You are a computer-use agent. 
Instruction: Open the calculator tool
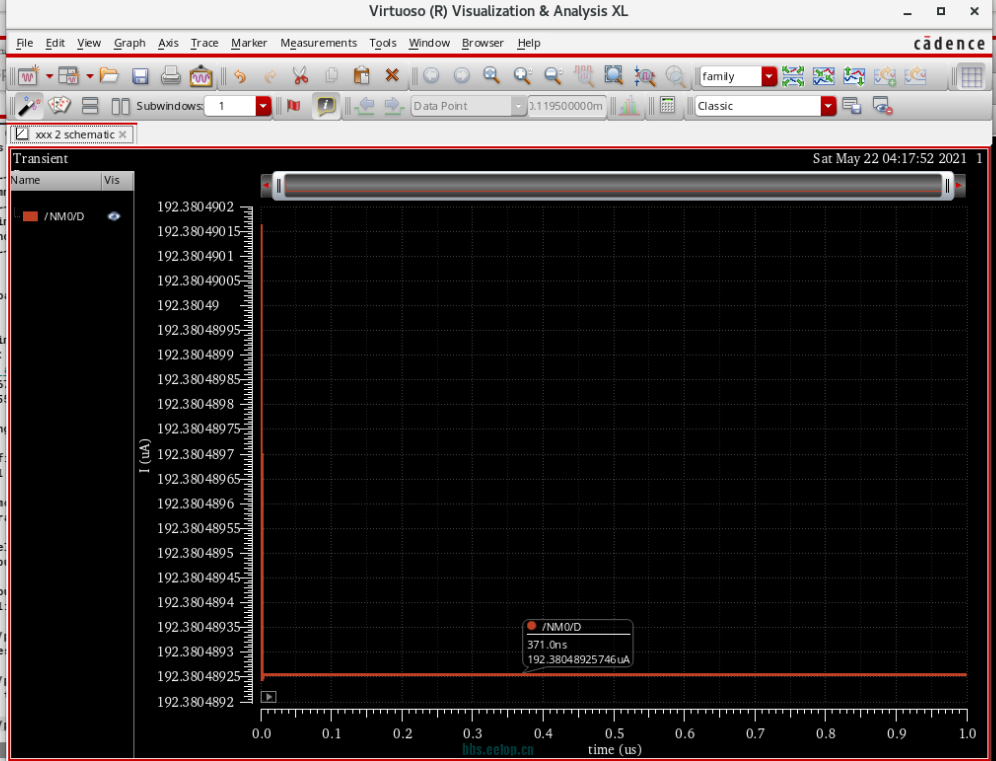pyautogui.click(x=667, y=105)
